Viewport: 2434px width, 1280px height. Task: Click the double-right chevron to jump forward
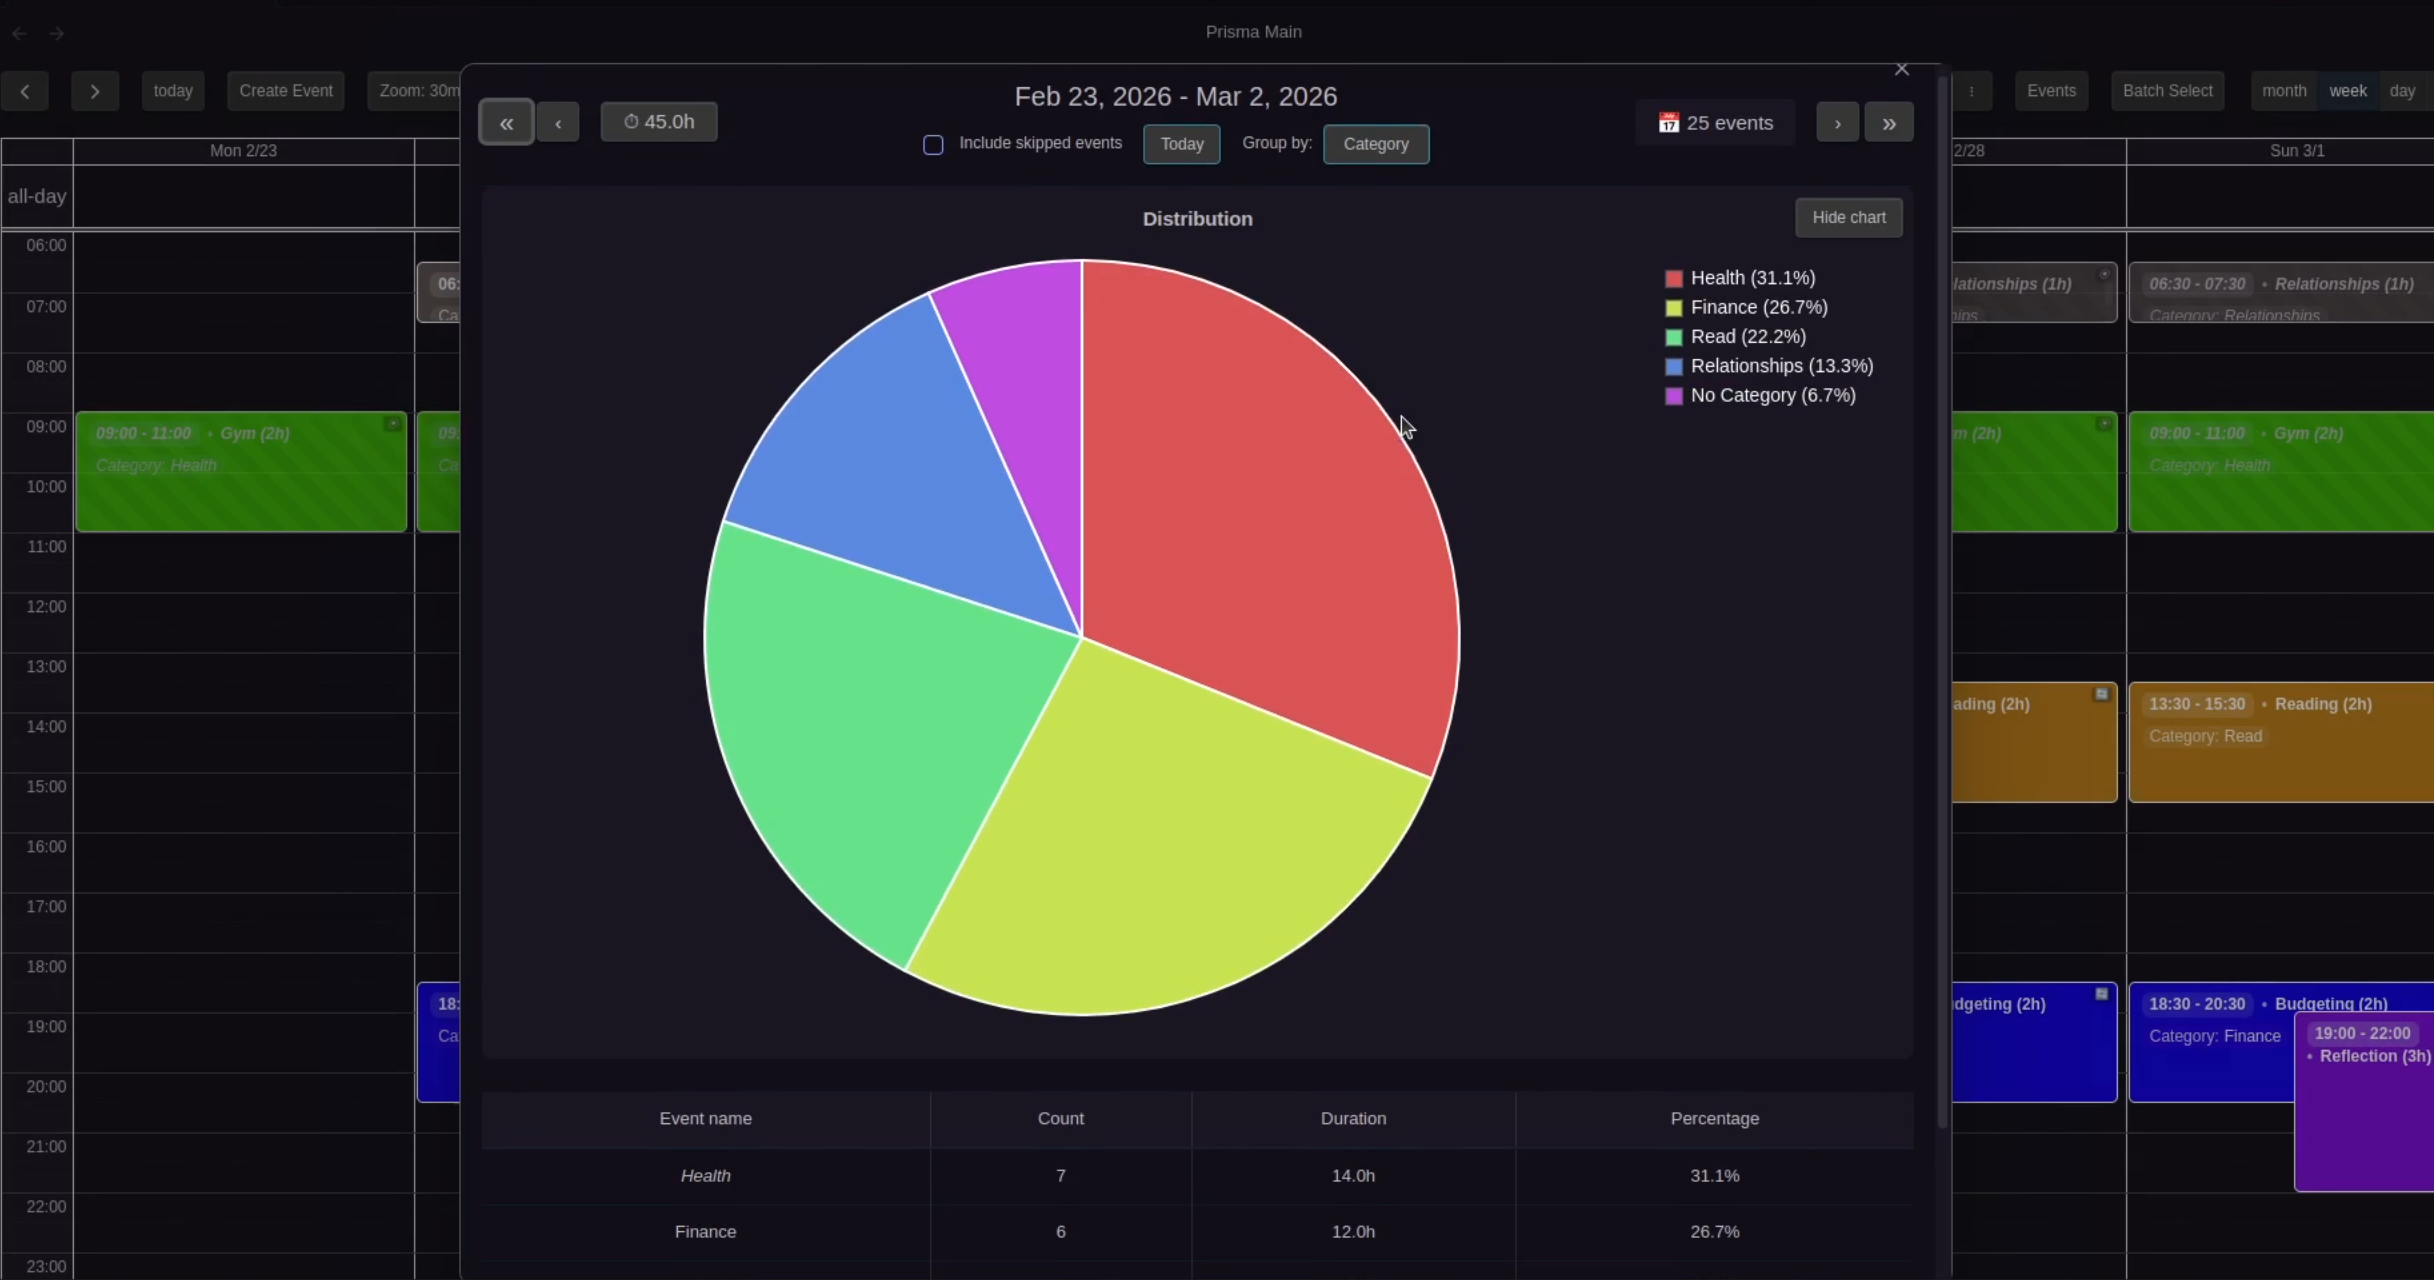[1889, 122]
